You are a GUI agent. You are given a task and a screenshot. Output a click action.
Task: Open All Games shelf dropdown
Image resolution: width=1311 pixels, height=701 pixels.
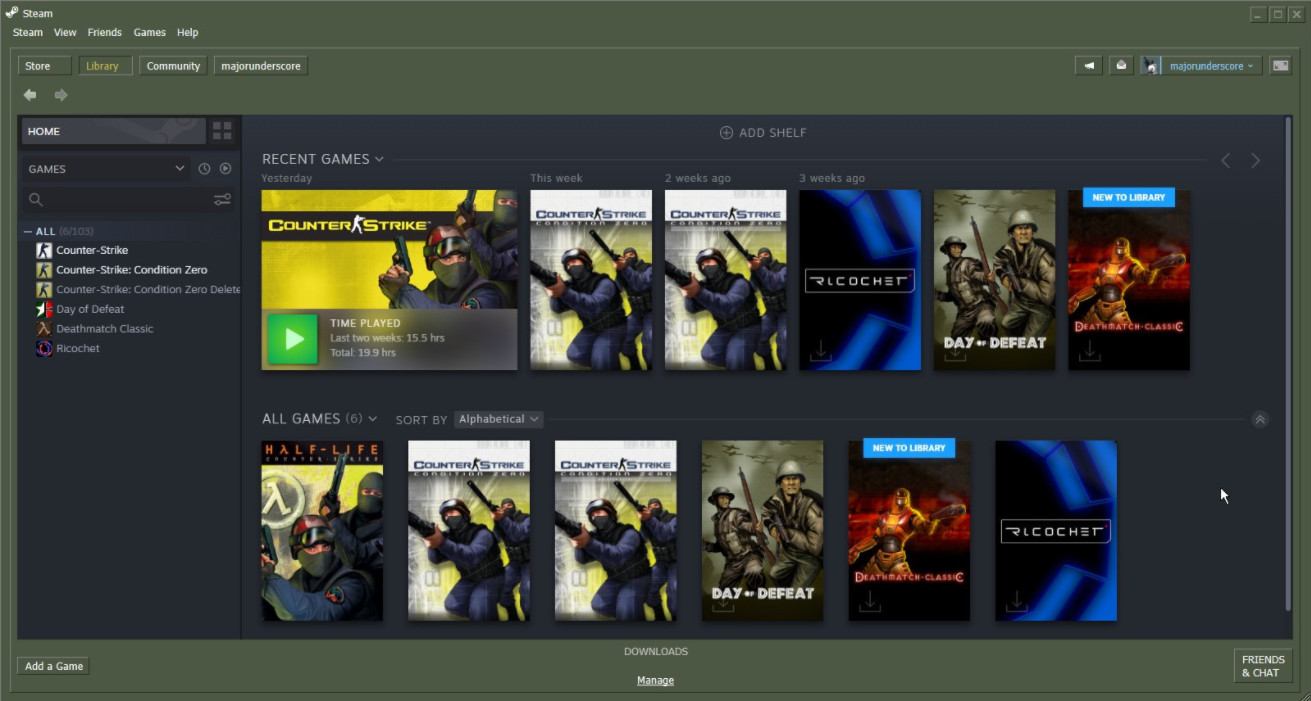tap(373, 419)
